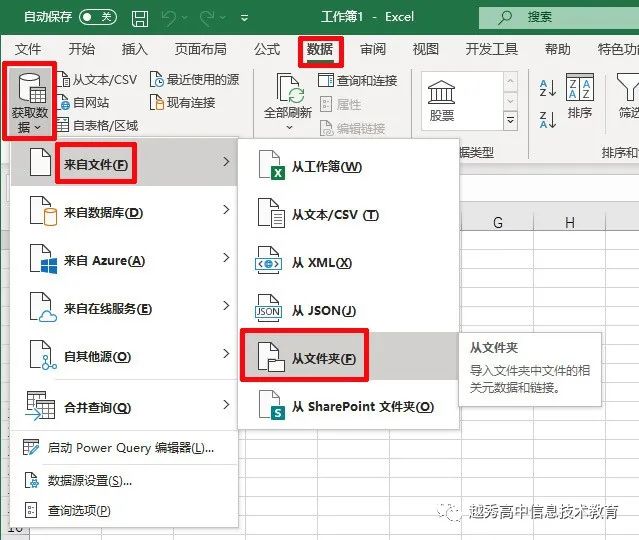Open the 帮助 tab
The width and height of the screenshot is (639, 540).
point(557,49)
